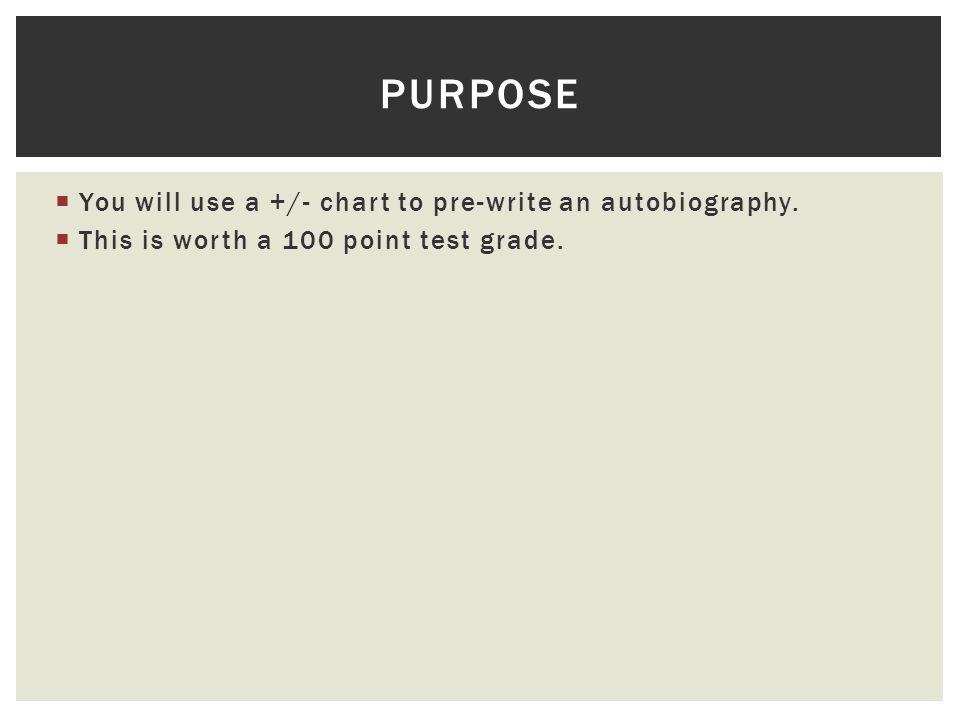Click the word "an" before autobiography
The height and width of the screenshot is (720, 960).
click(575, 204)
